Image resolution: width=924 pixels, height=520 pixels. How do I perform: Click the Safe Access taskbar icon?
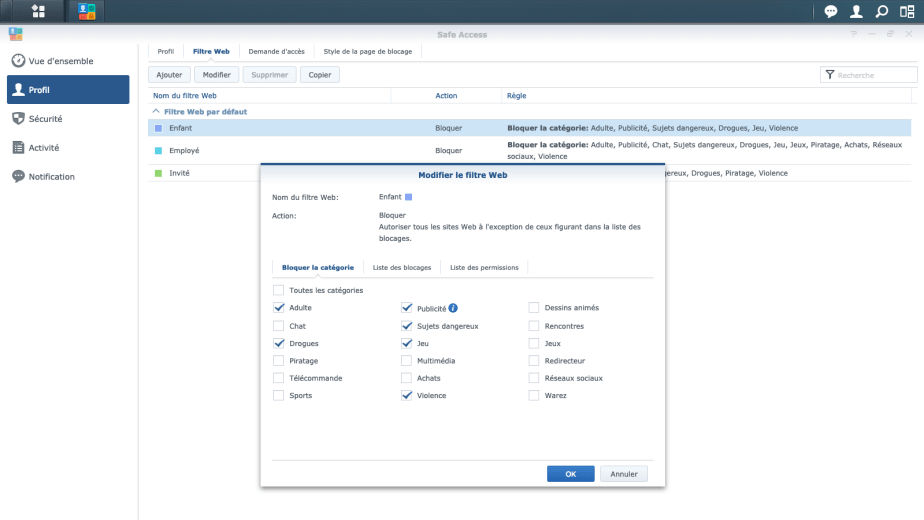point(88,12)
